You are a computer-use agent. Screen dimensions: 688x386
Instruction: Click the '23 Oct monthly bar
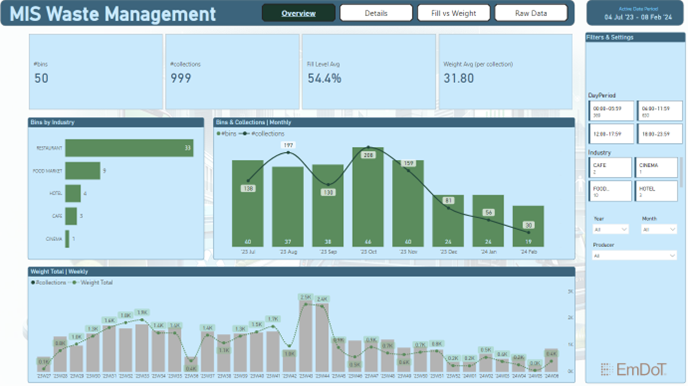(368, 197)
